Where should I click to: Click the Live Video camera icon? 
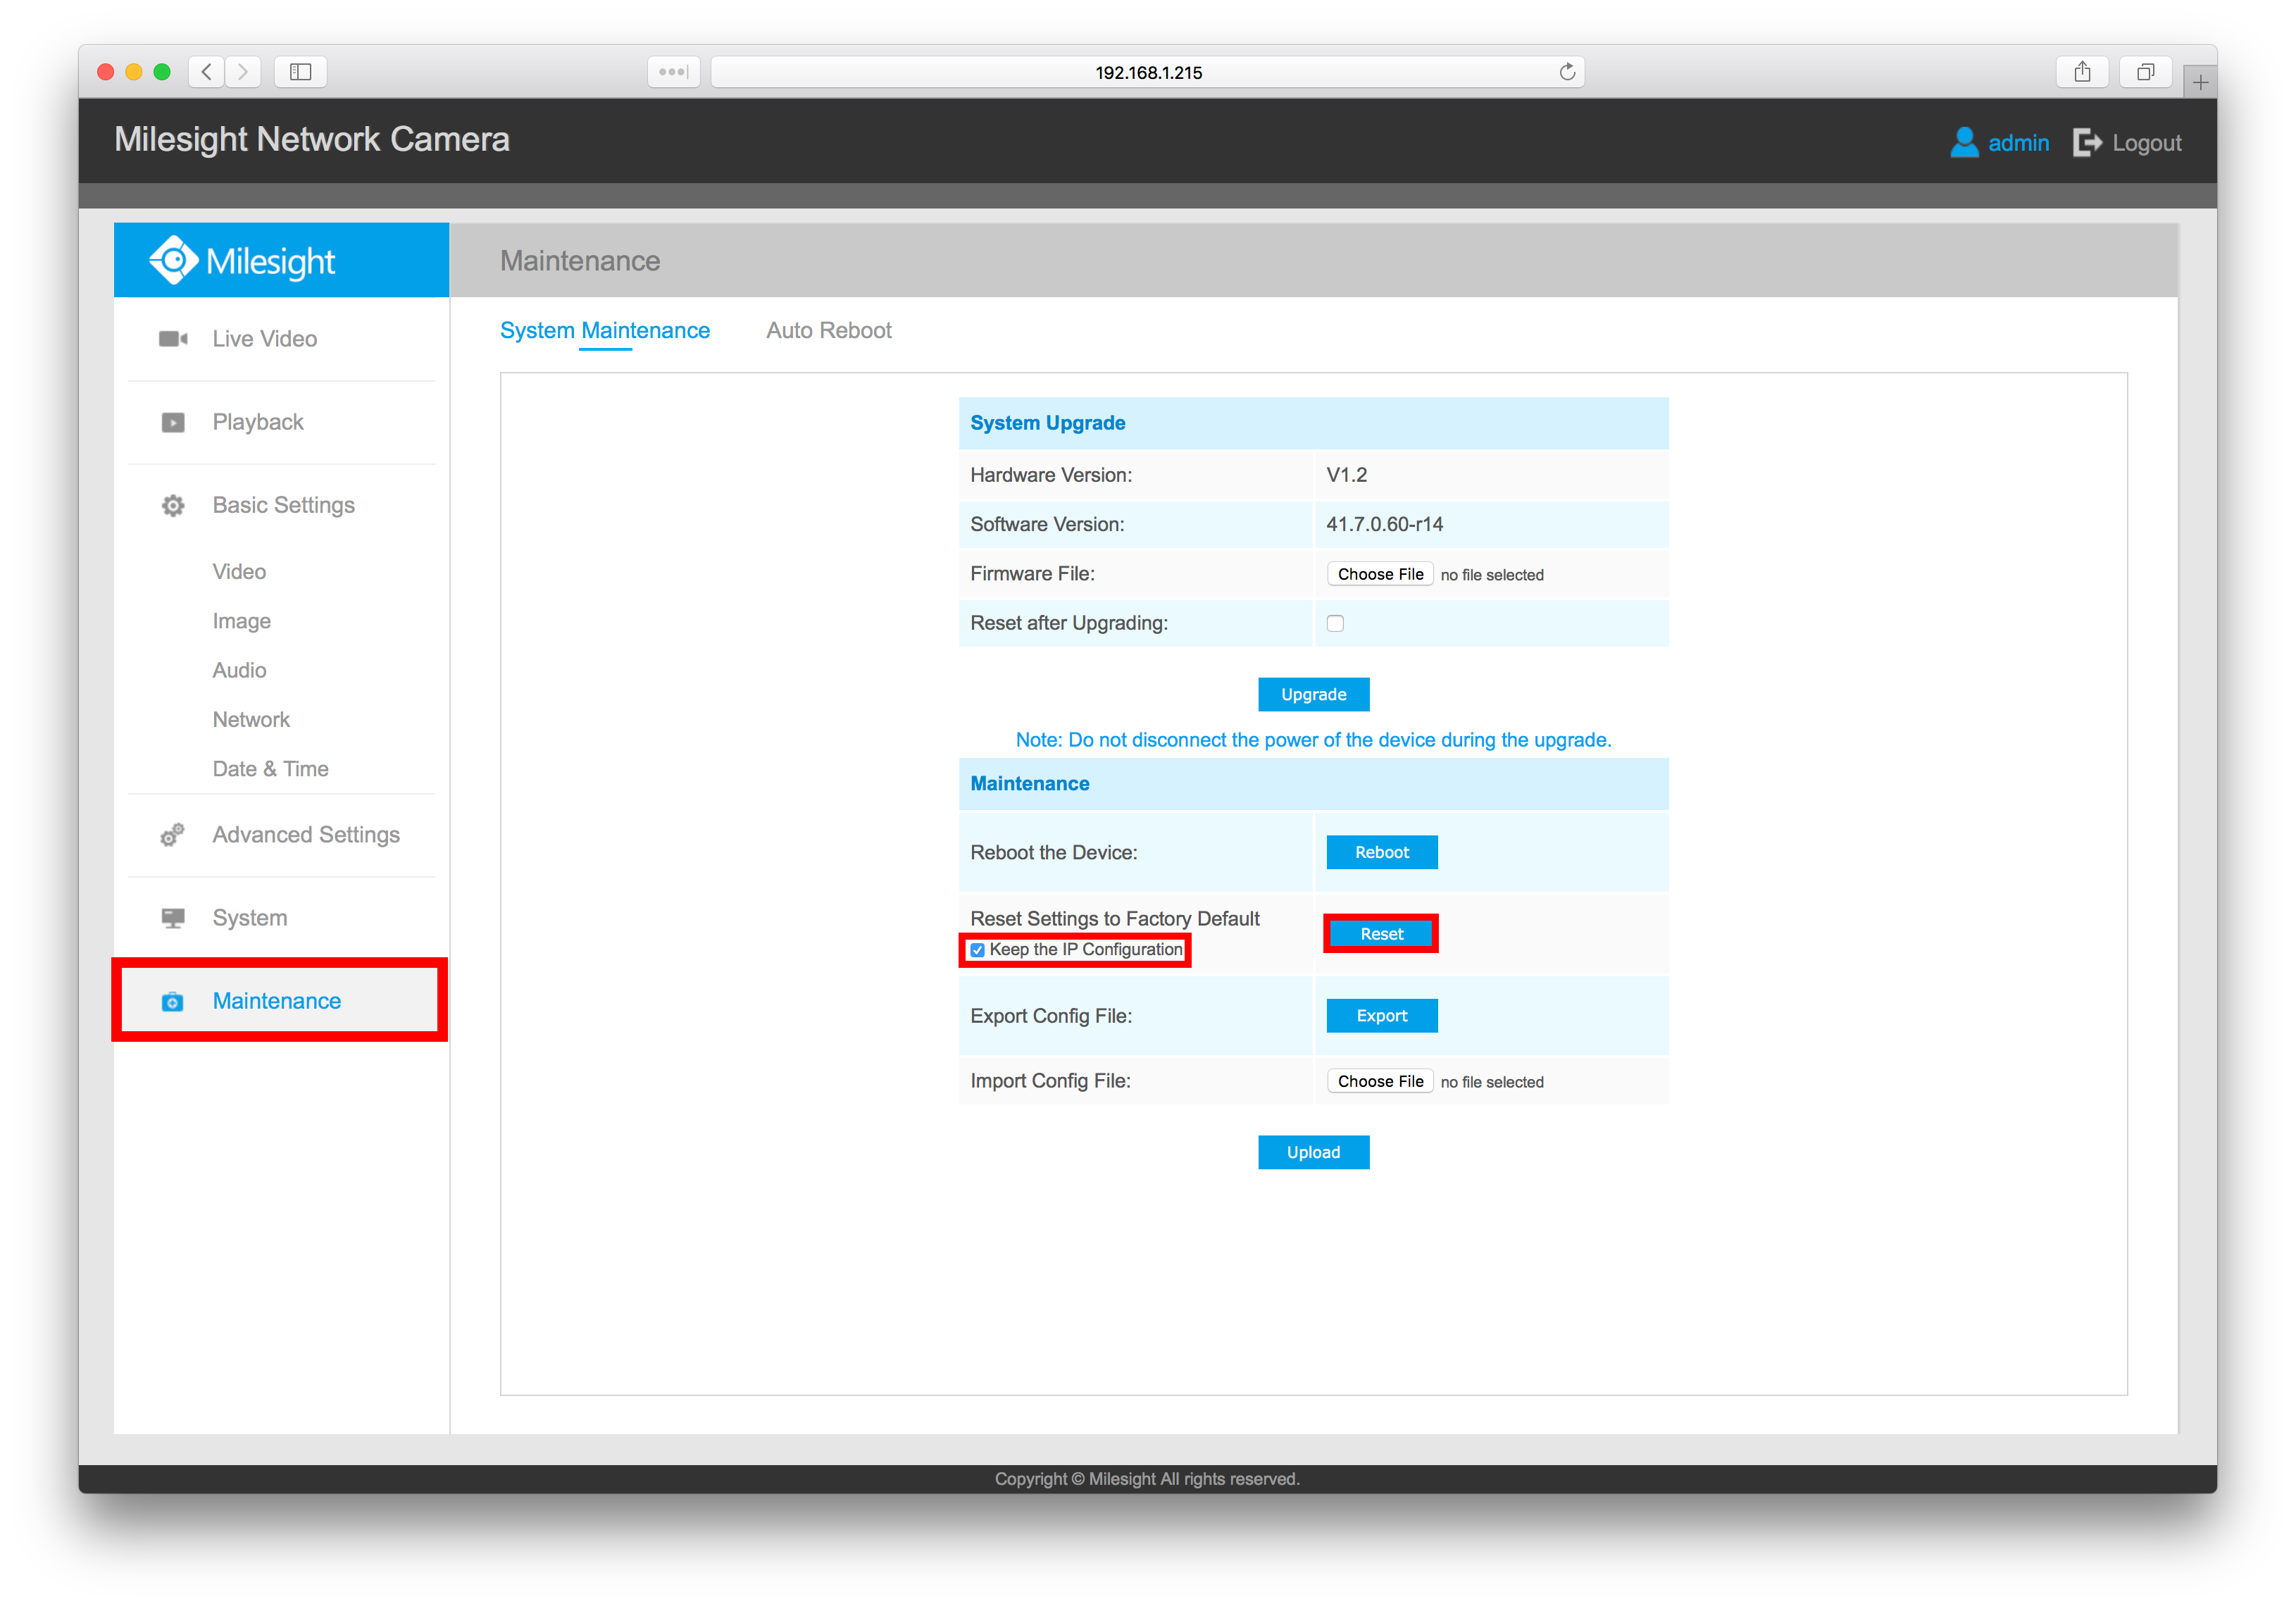tap(173, 339)
